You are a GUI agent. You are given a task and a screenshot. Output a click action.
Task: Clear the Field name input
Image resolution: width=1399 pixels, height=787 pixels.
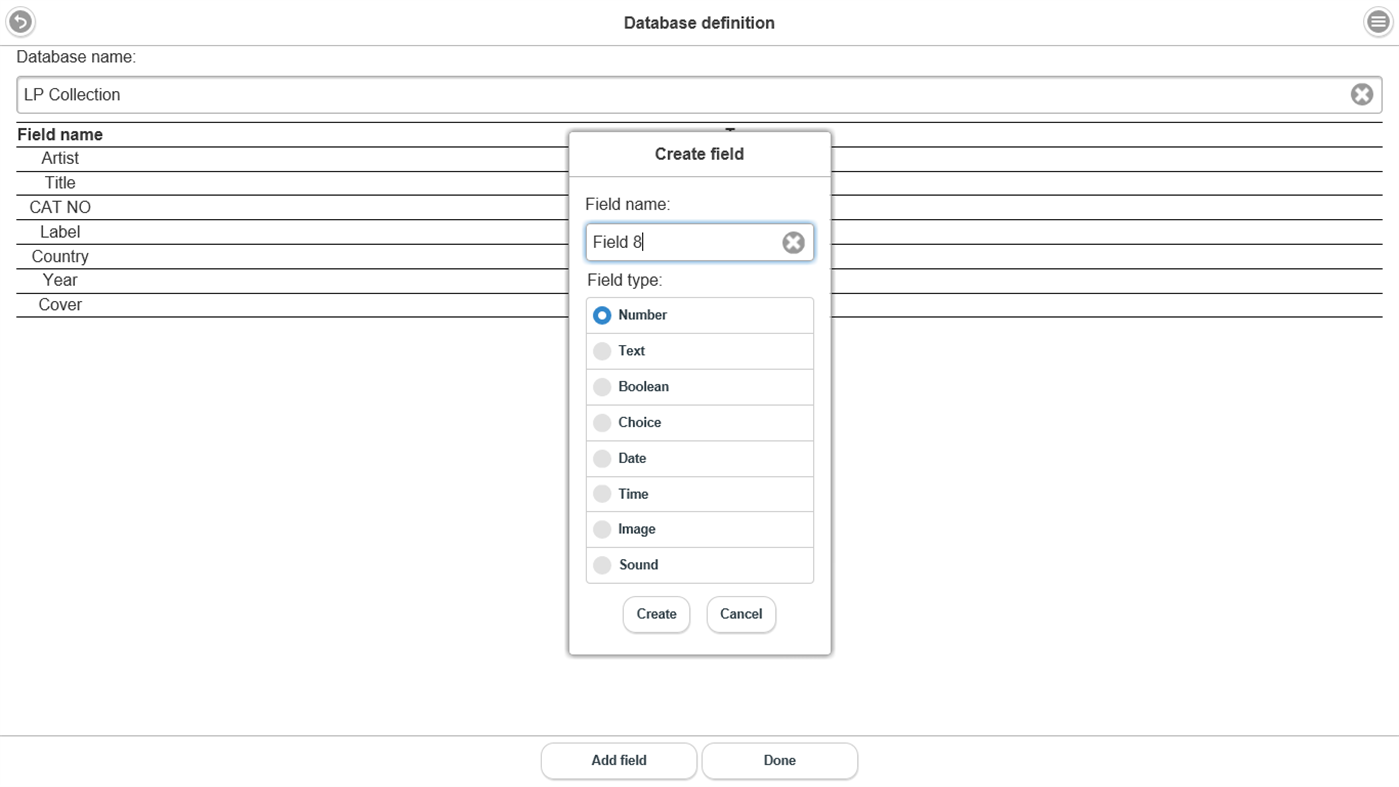(793, 241)
